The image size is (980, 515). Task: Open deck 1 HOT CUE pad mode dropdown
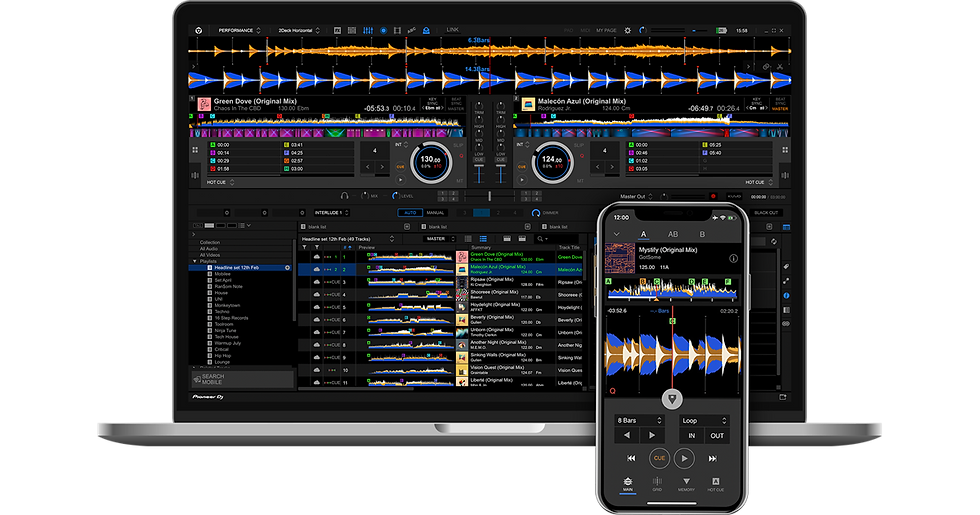click(x=220, y=182)
